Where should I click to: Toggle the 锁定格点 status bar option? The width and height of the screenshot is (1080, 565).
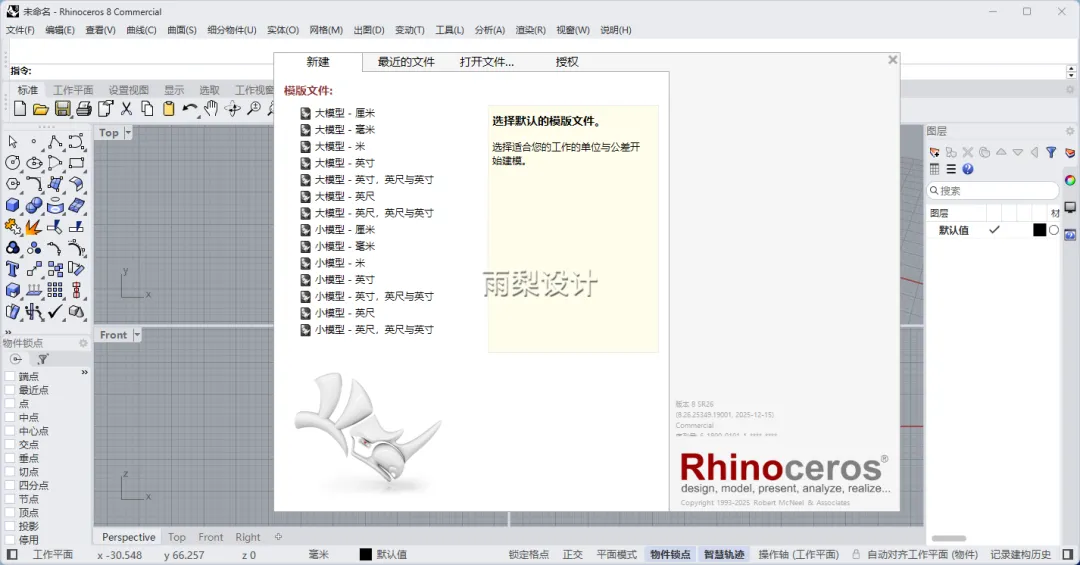point(528,554)
